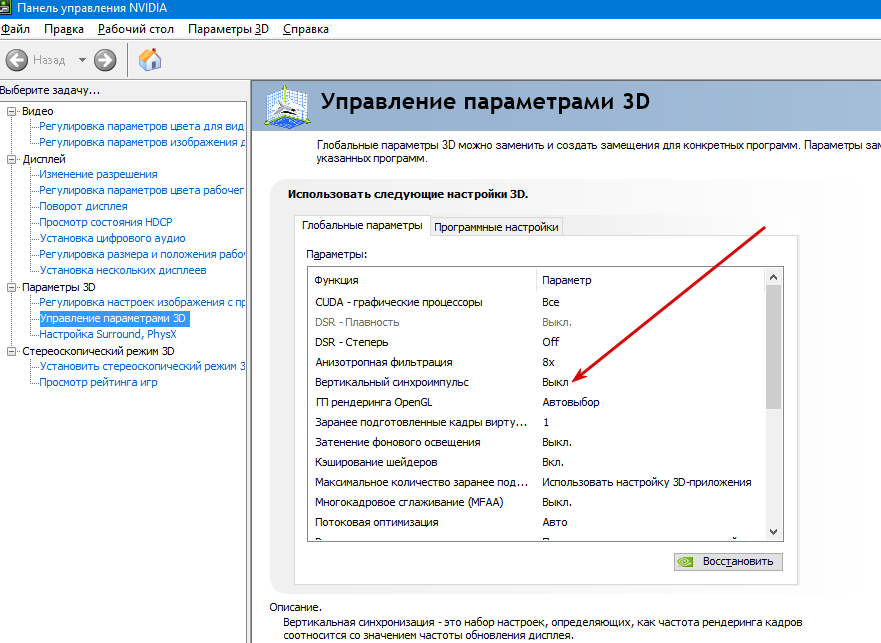This screenshot has height=643, width=881.
Task: Open Регулировка настроек изображения с просмотром
Action: click(x=142, y=302)
